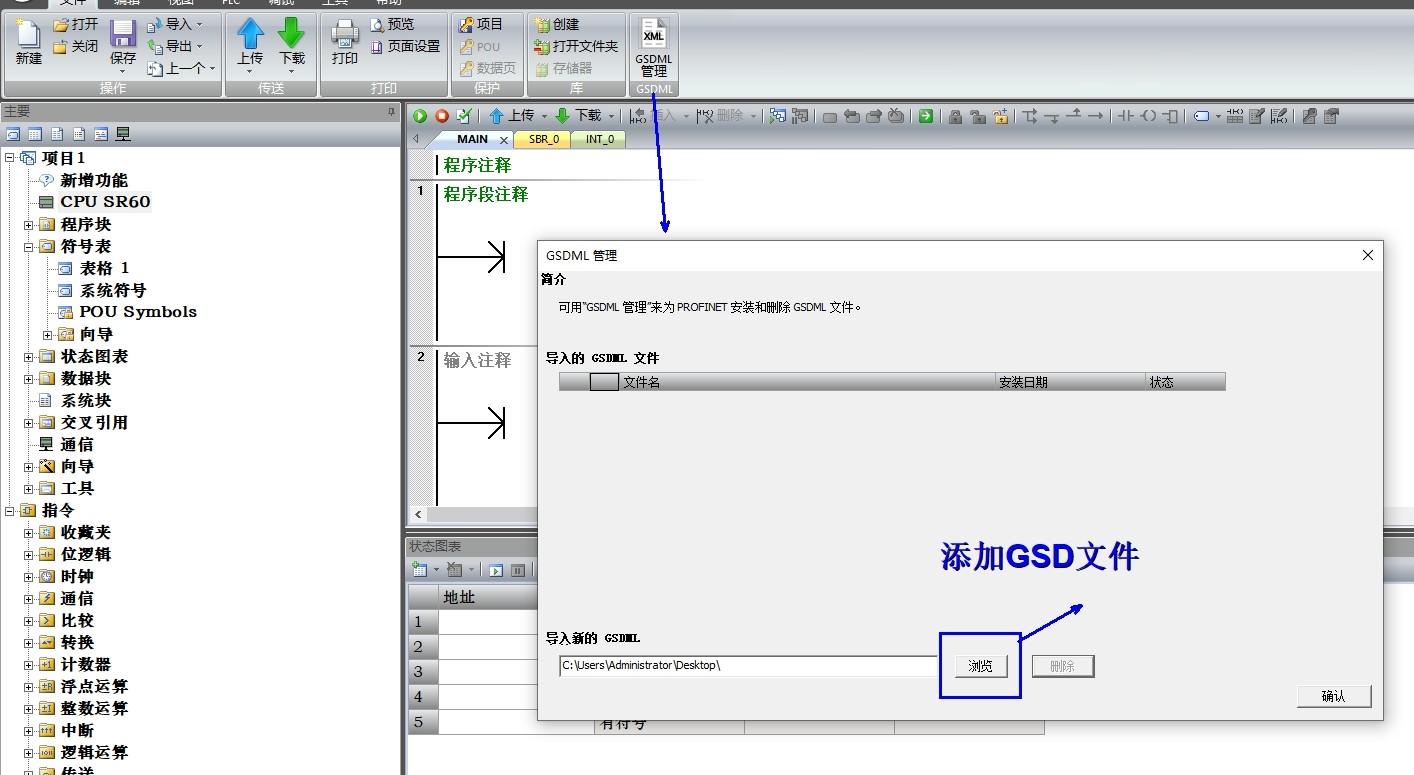The height and width of the screenshot is (775, 1414).
Task: Expand the 计数器 instruction folder
Action: click(x=29, y=664)
